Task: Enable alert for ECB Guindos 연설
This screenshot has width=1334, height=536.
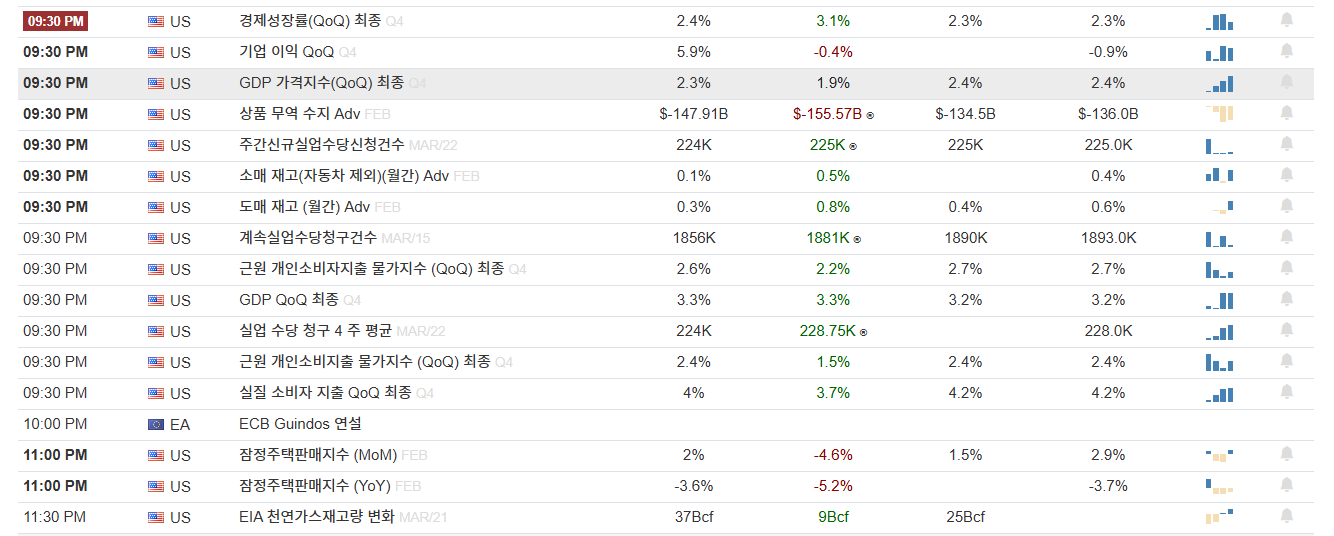Action: [x=1287, y=423]
